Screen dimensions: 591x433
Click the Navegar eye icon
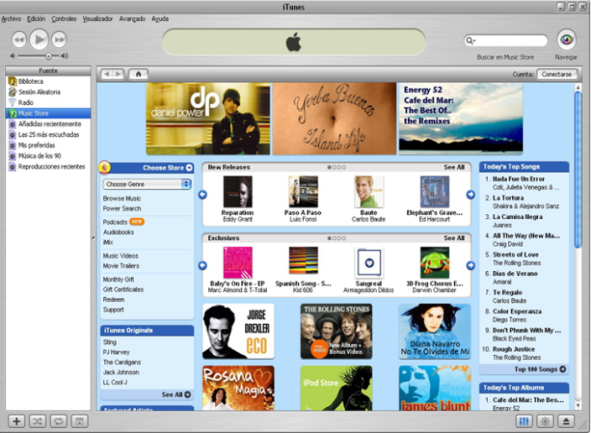pos(566,40)
